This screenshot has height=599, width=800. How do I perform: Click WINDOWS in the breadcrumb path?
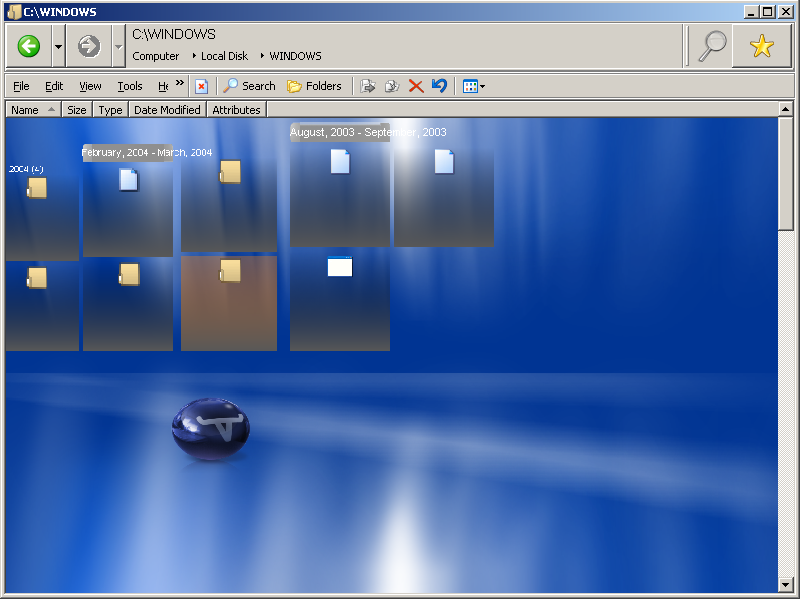(x=295, y=56)
